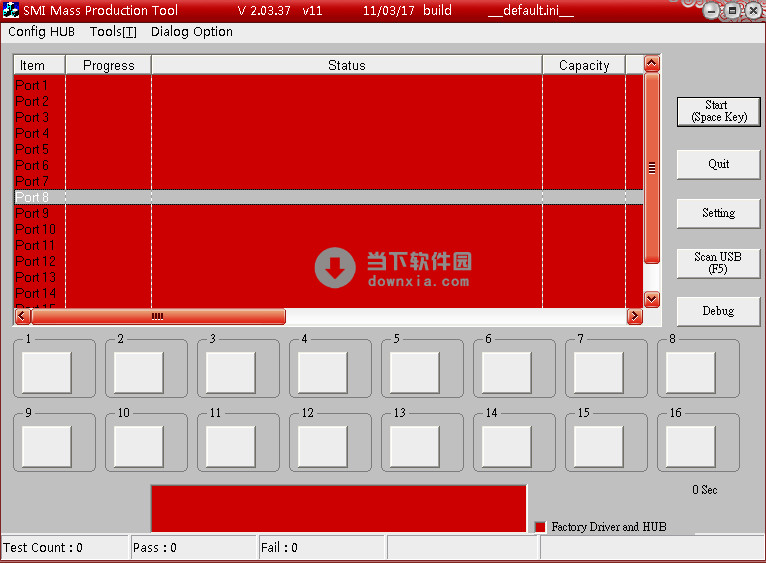Select the Port 7 row
This screenshot has height=564, width=766.
click(x=328, y=182)
